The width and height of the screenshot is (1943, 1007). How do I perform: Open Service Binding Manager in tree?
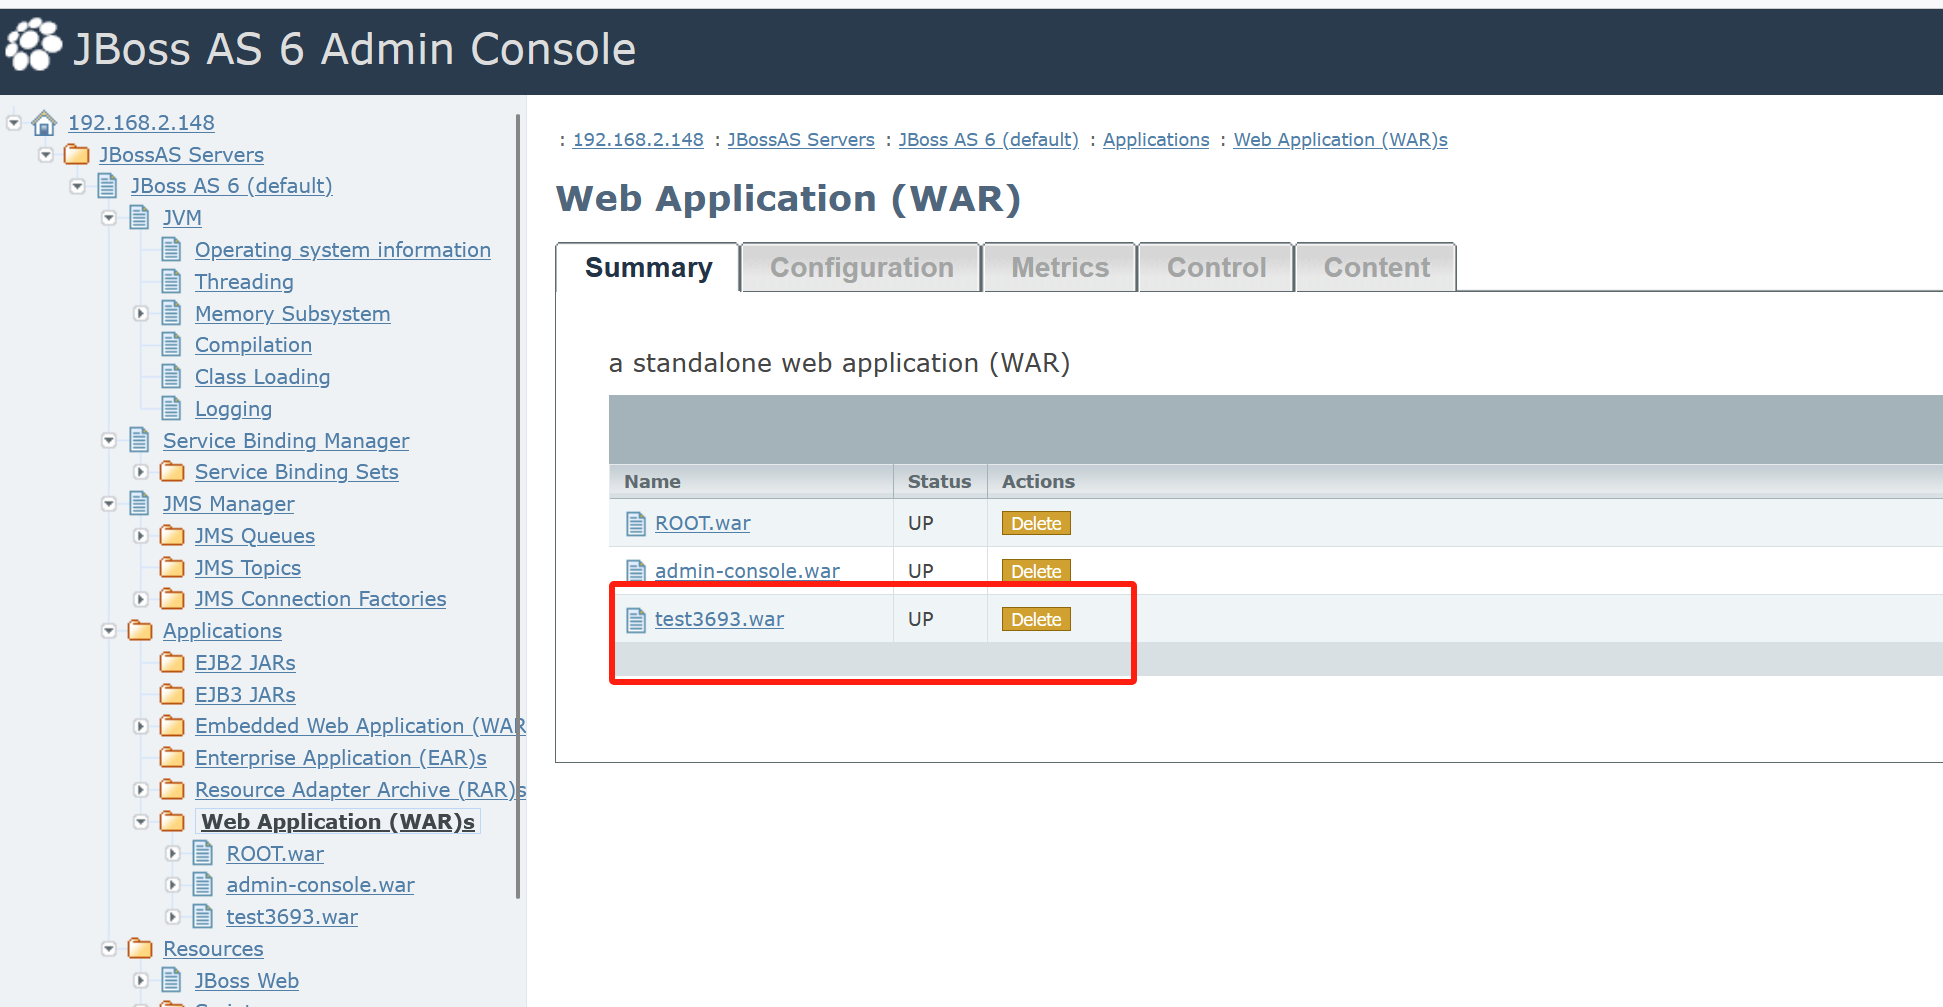click(286, 440)
